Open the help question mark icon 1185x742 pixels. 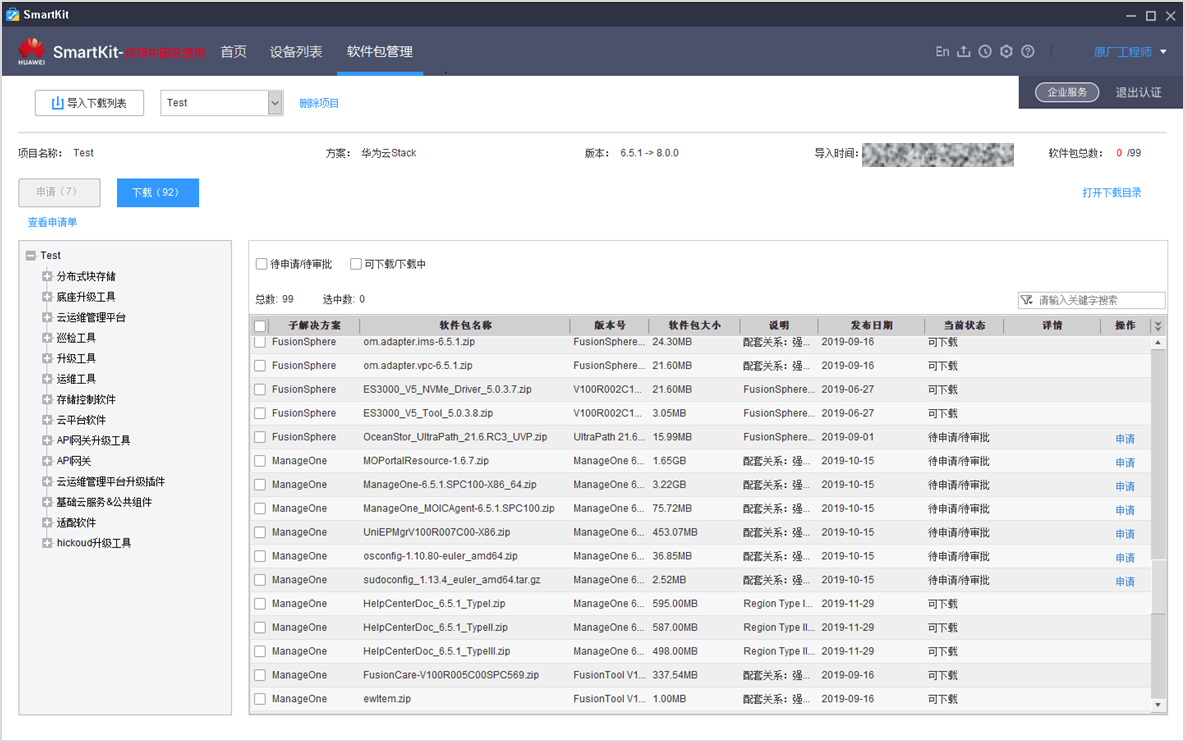1028,51
